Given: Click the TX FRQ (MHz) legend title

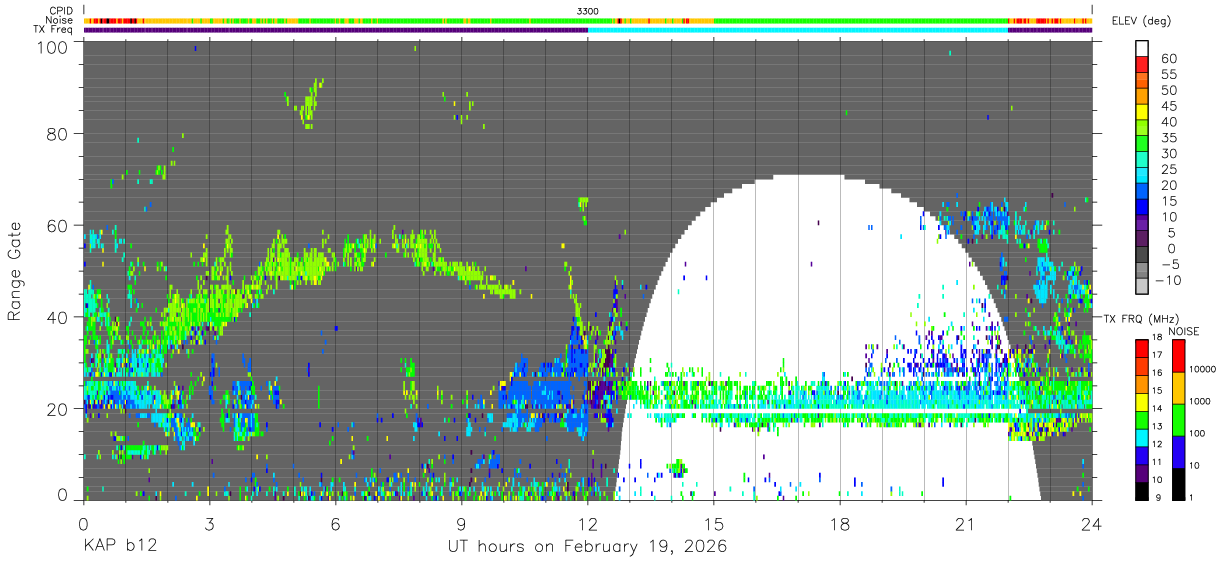Looking at the screenshot, I should click(x=1141, y=319).
